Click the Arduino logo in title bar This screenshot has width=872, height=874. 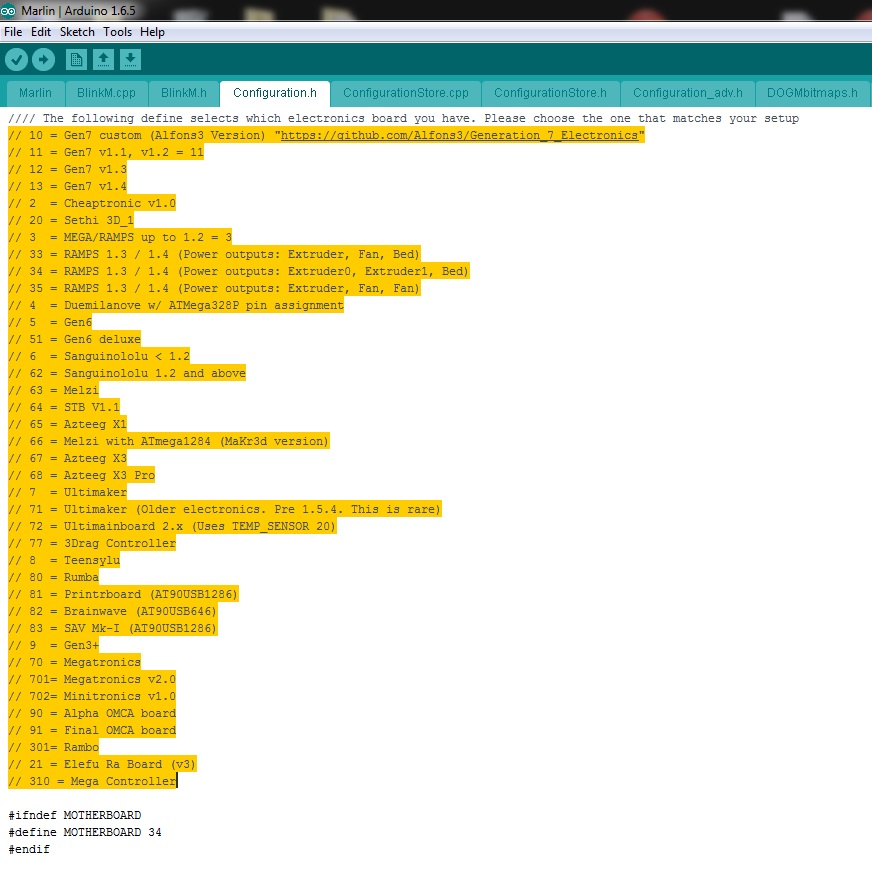click(x=9, y=10)
